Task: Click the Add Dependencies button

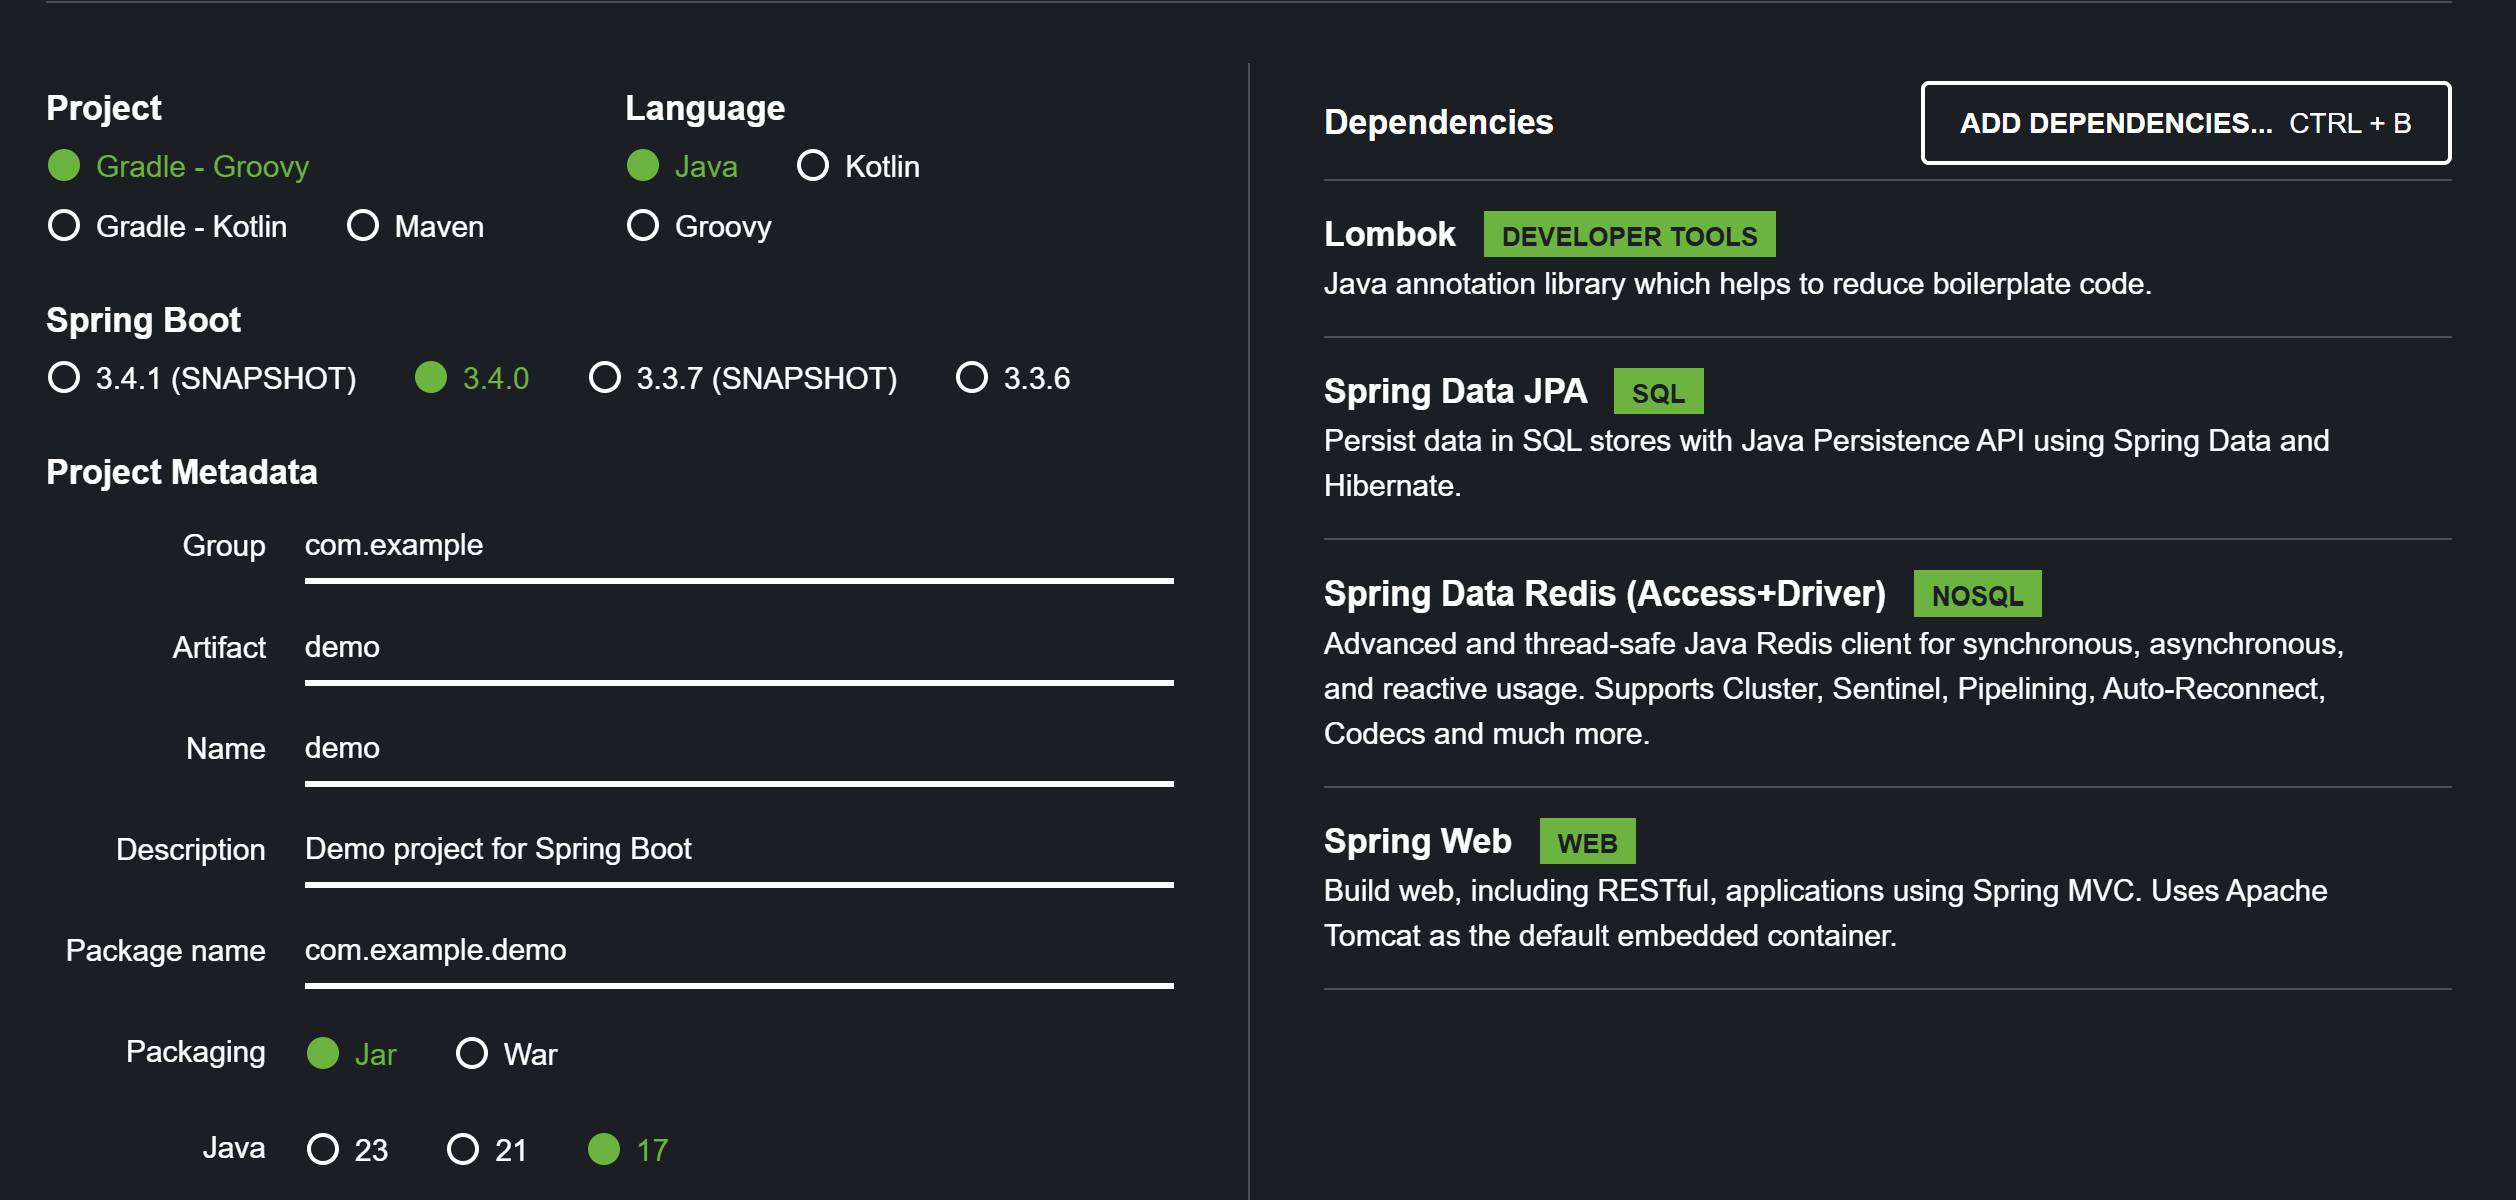Action: point(2185,123)
